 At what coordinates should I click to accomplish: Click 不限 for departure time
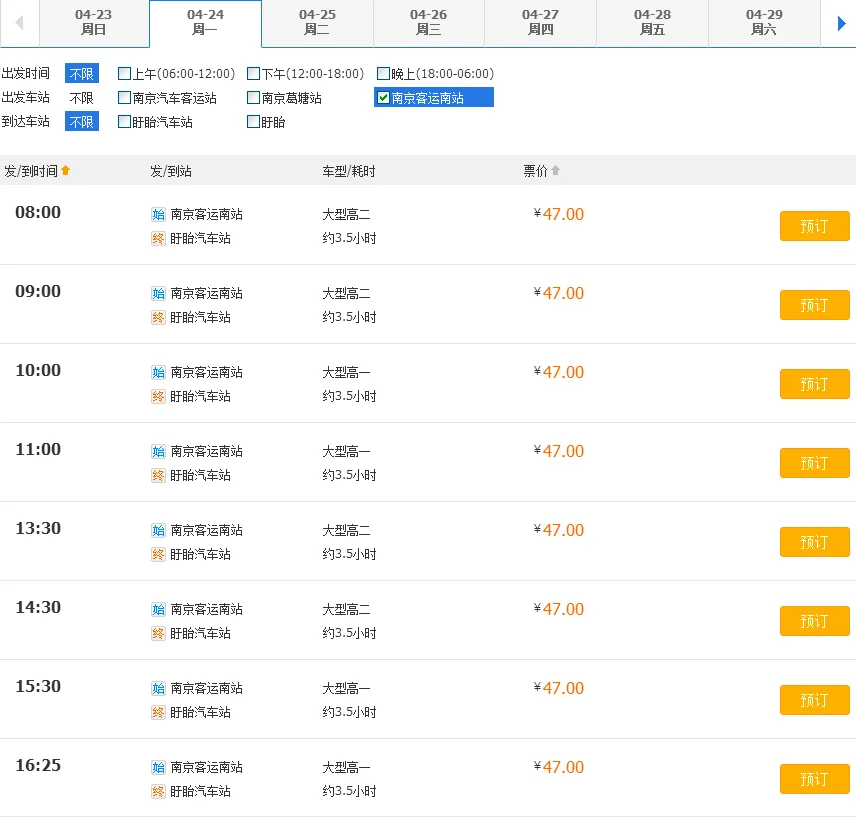coord(81,74)
